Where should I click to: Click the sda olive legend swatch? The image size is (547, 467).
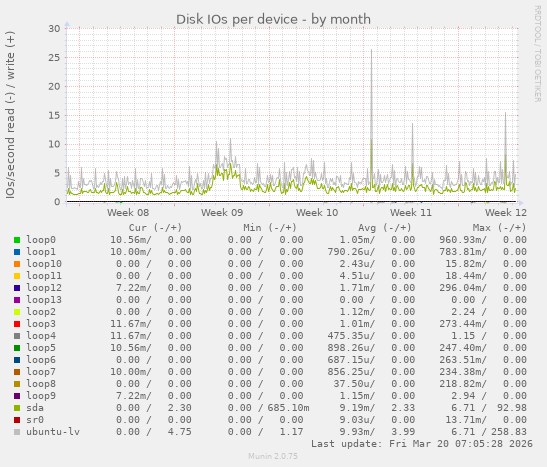pyautogui.click(x=17, y=408)
